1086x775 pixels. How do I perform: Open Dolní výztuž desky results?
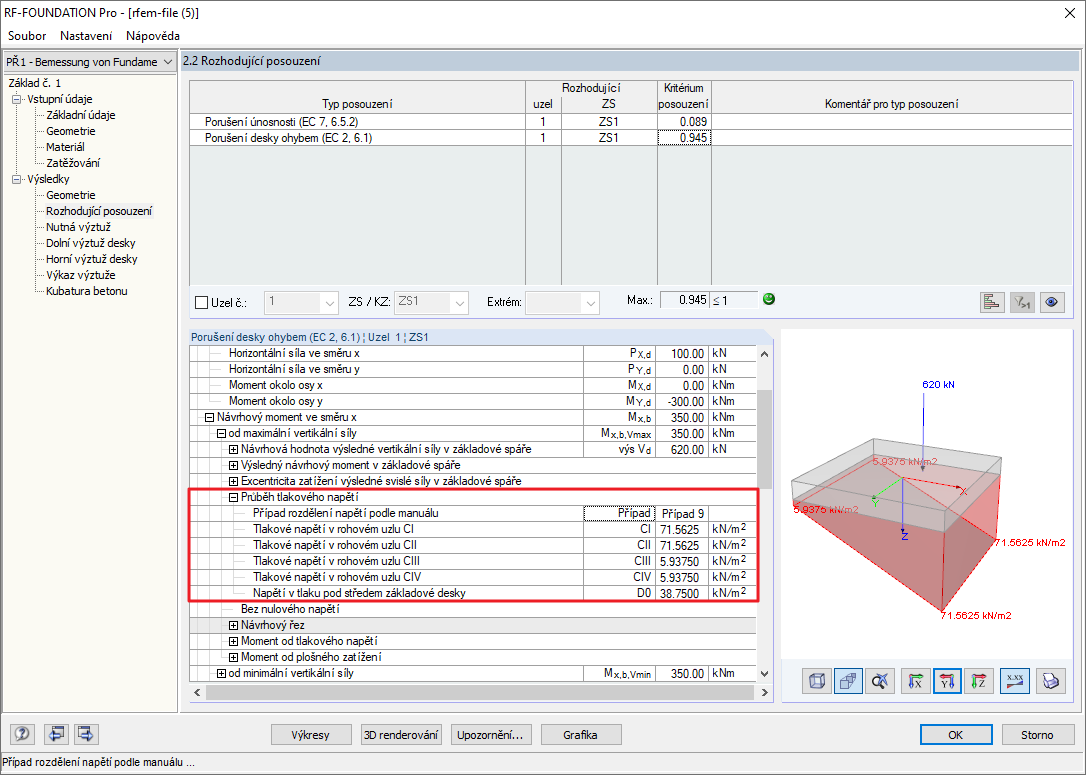[91, 243]
